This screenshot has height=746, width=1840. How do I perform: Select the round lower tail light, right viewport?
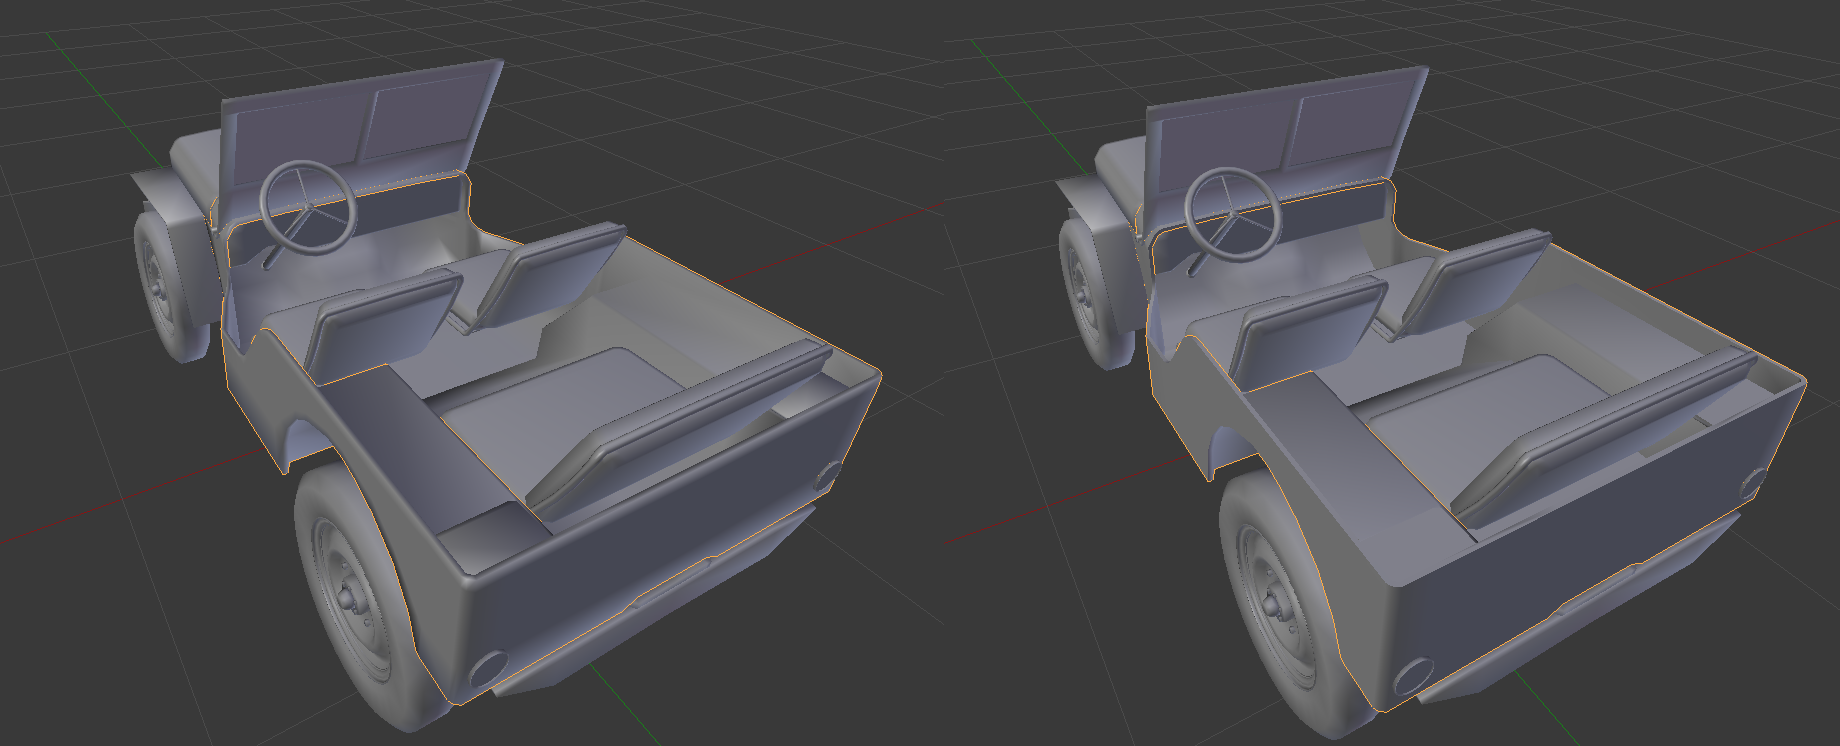click(x=1413, y=677)
